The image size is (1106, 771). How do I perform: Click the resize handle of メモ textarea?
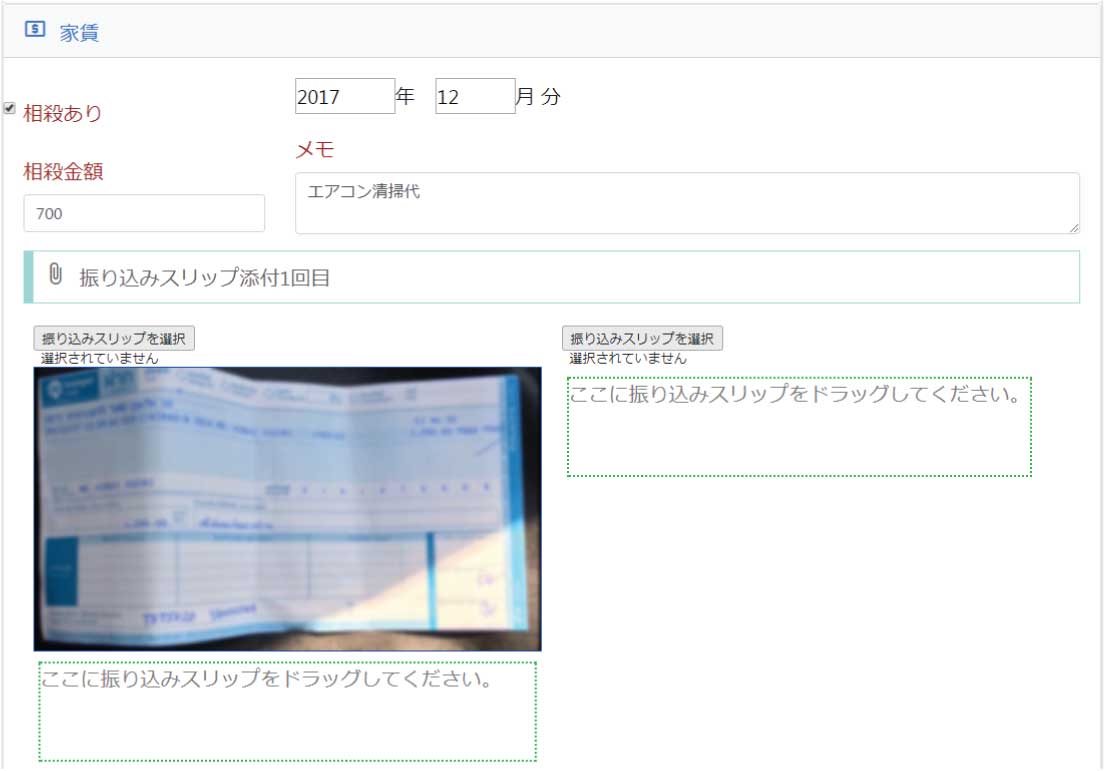(1073, 228)
